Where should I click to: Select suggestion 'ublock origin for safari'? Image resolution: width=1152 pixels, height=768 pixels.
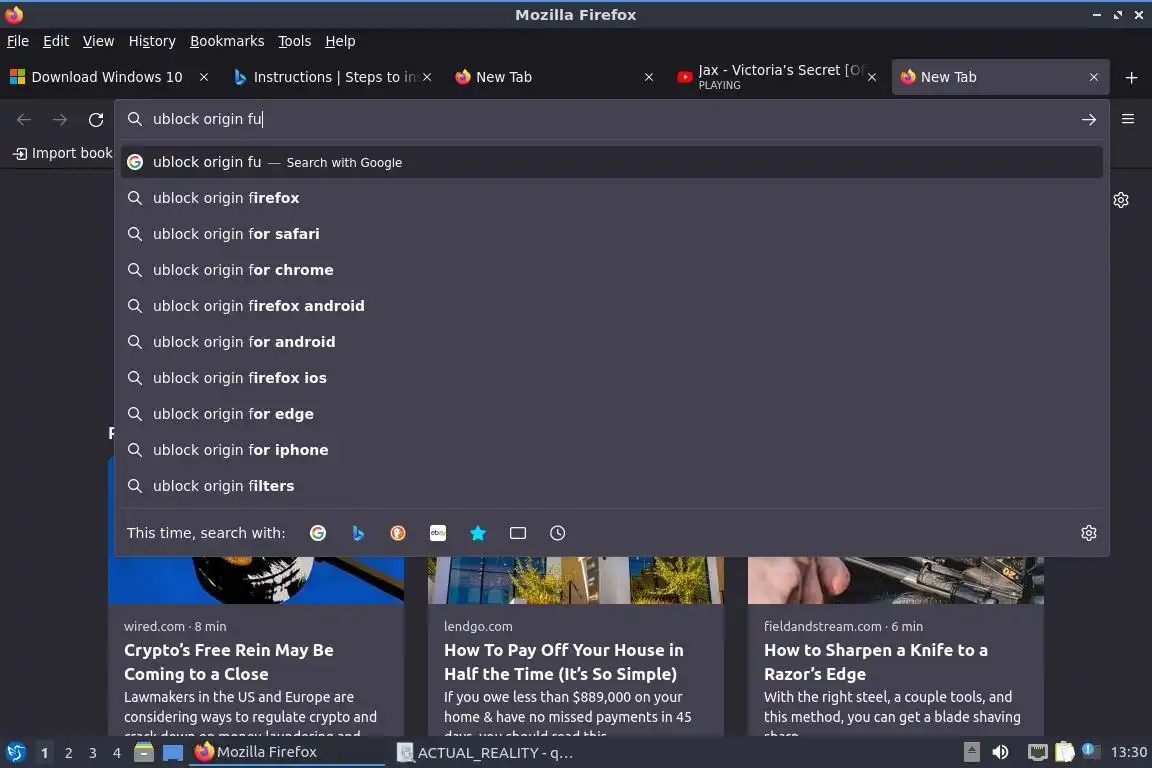point(611,234)
